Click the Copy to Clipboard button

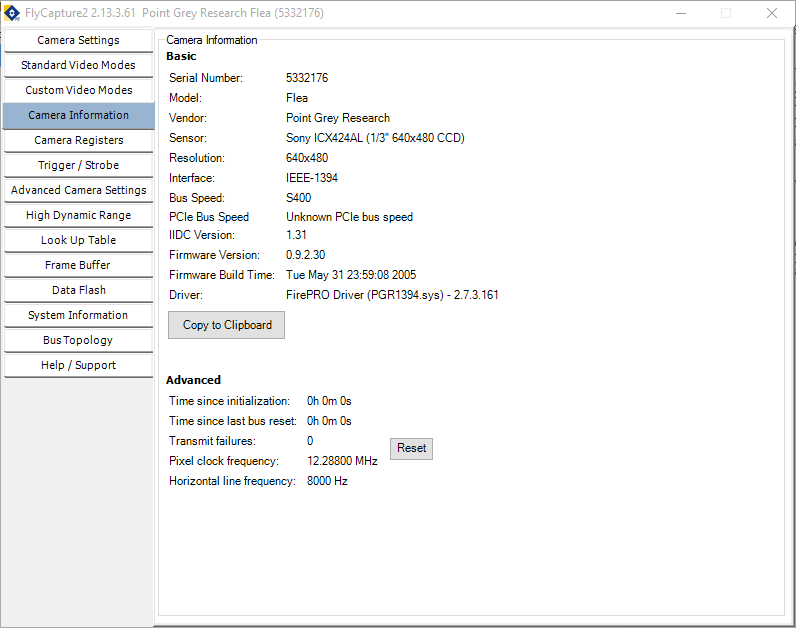pyautogui.click(x=226, y=325)
